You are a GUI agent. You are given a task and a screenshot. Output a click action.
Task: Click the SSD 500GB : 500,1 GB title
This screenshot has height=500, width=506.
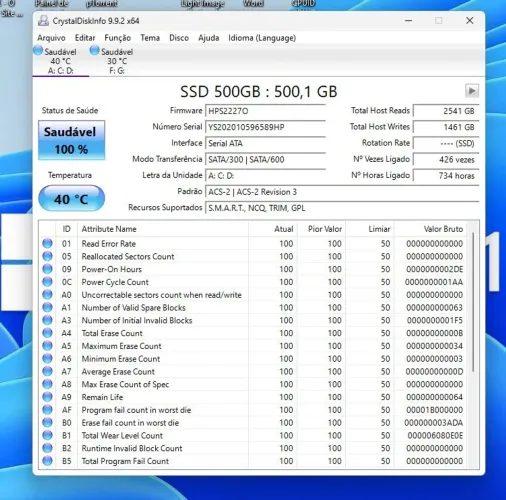259,91
